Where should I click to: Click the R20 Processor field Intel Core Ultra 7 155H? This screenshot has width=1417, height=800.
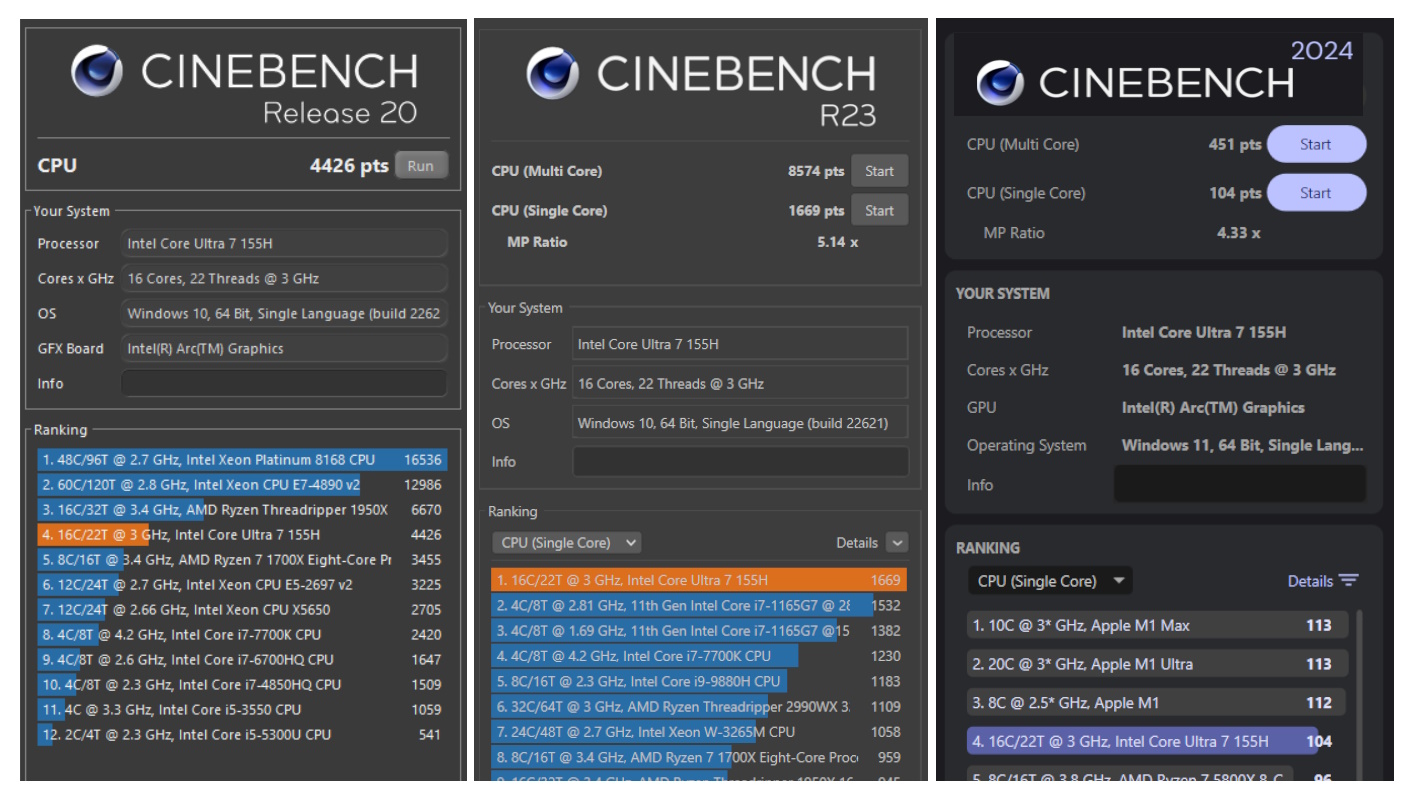(x=284, y=244)
